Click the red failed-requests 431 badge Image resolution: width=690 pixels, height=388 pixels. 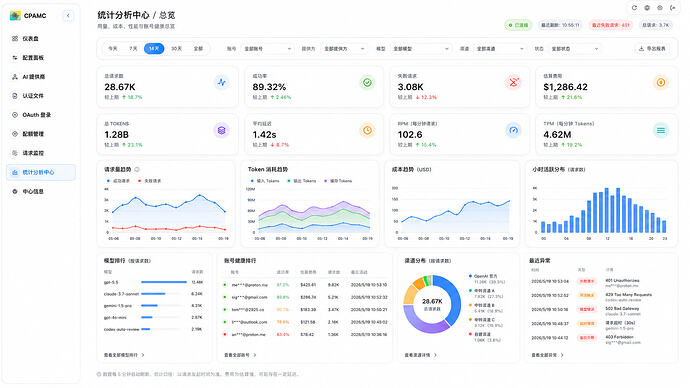(610, 25)
